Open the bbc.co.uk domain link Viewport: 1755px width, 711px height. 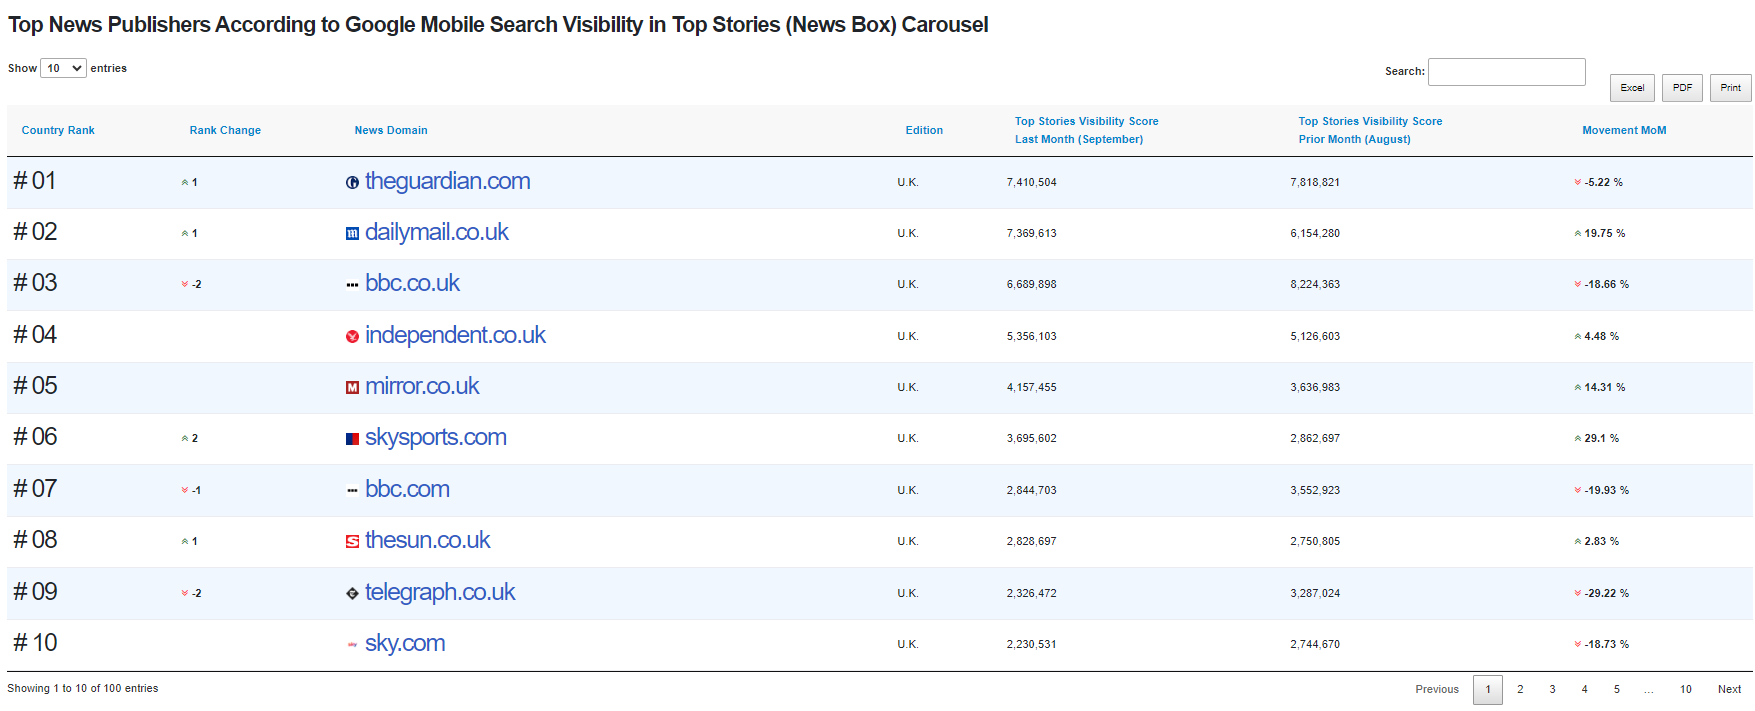click(412, 283)
